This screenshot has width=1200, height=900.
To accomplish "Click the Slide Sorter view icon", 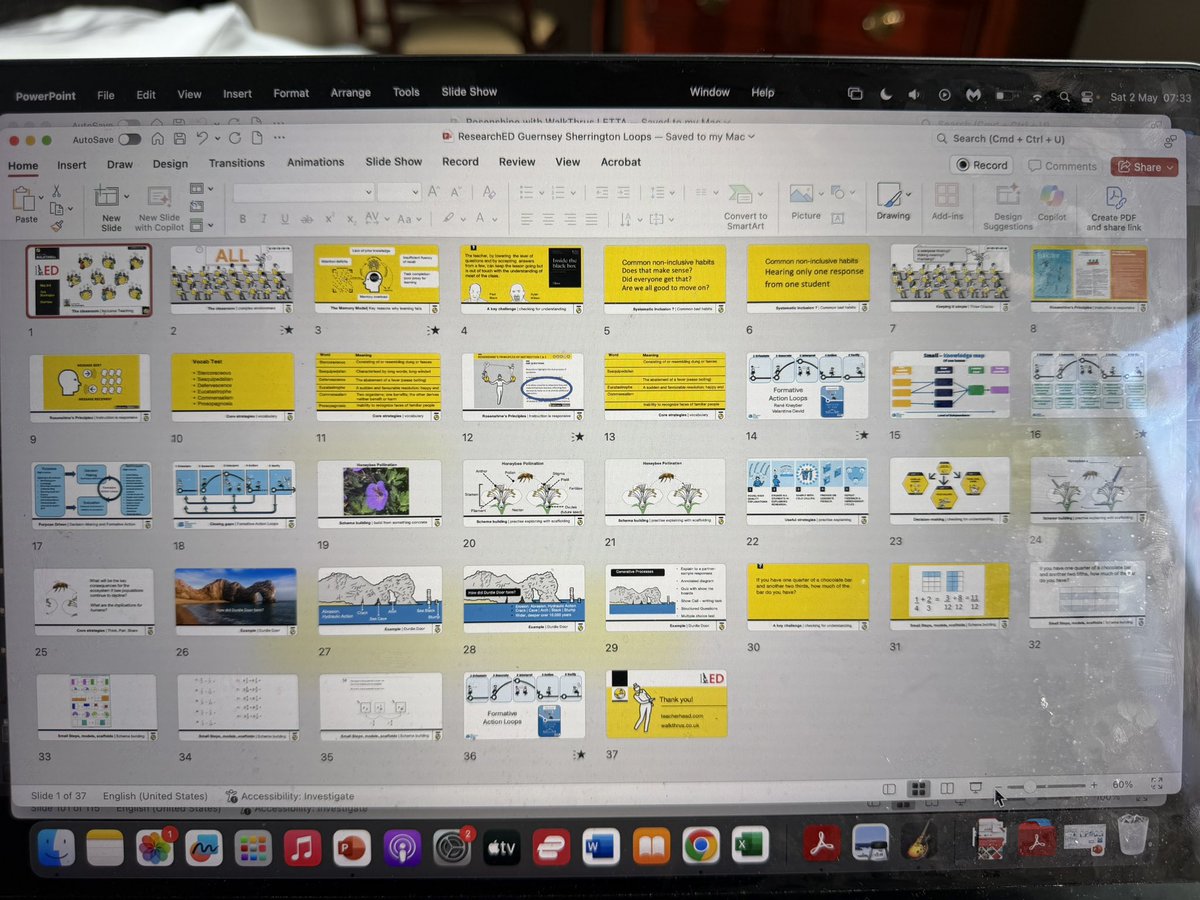I will click(x=919, y=788).
